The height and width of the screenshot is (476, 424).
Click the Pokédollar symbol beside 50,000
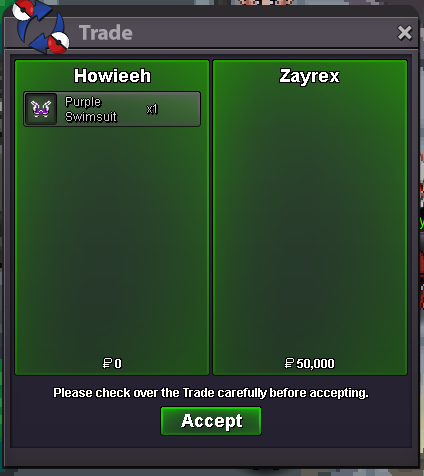click(289, 363)
